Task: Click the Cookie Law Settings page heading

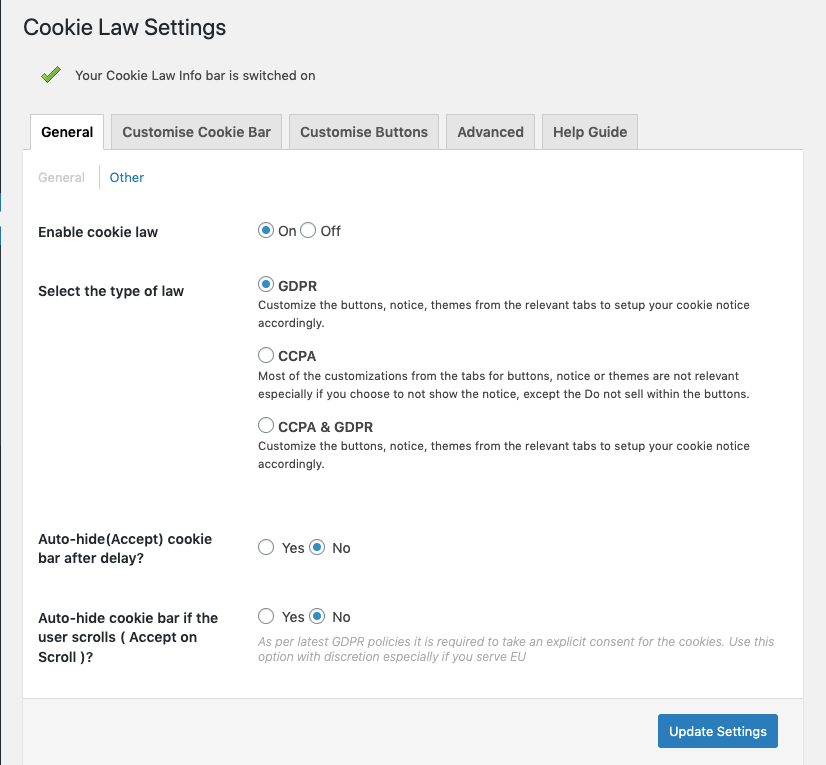Action: (x=125, y=27)
